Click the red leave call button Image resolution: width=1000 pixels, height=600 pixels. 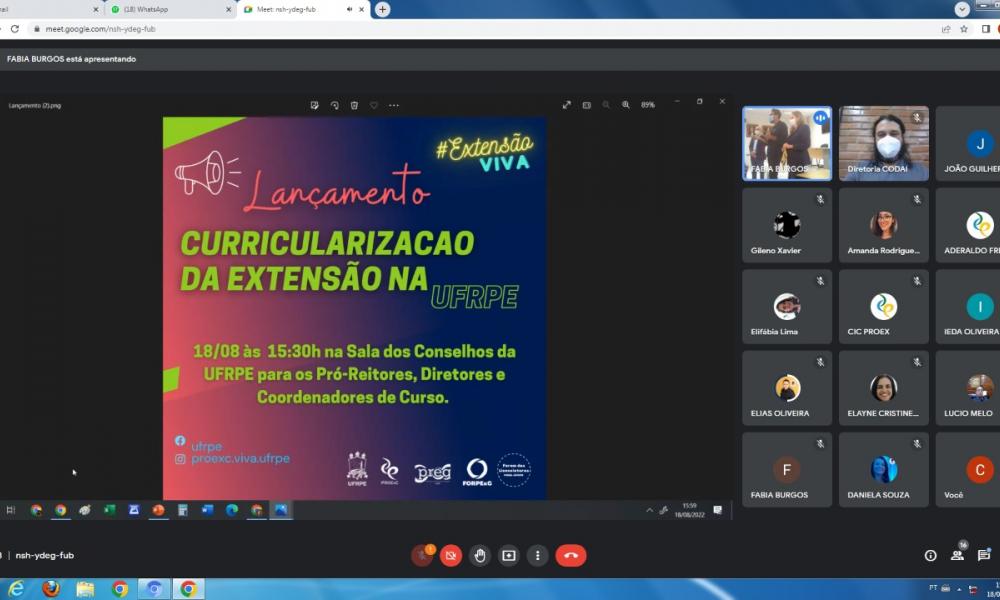click(571, 556)
